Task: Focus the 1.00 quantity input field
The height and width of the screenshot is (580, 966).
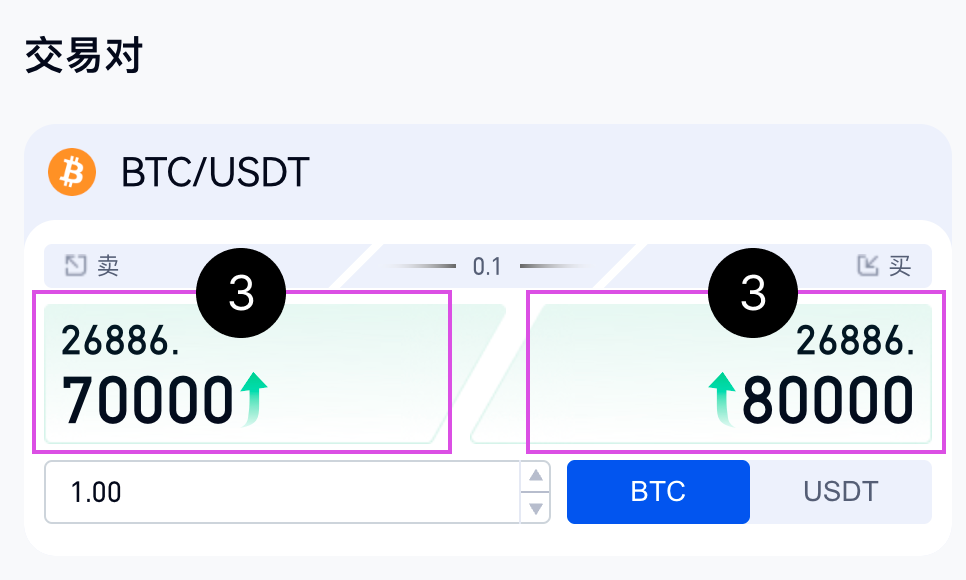Action: click(280, 492)
